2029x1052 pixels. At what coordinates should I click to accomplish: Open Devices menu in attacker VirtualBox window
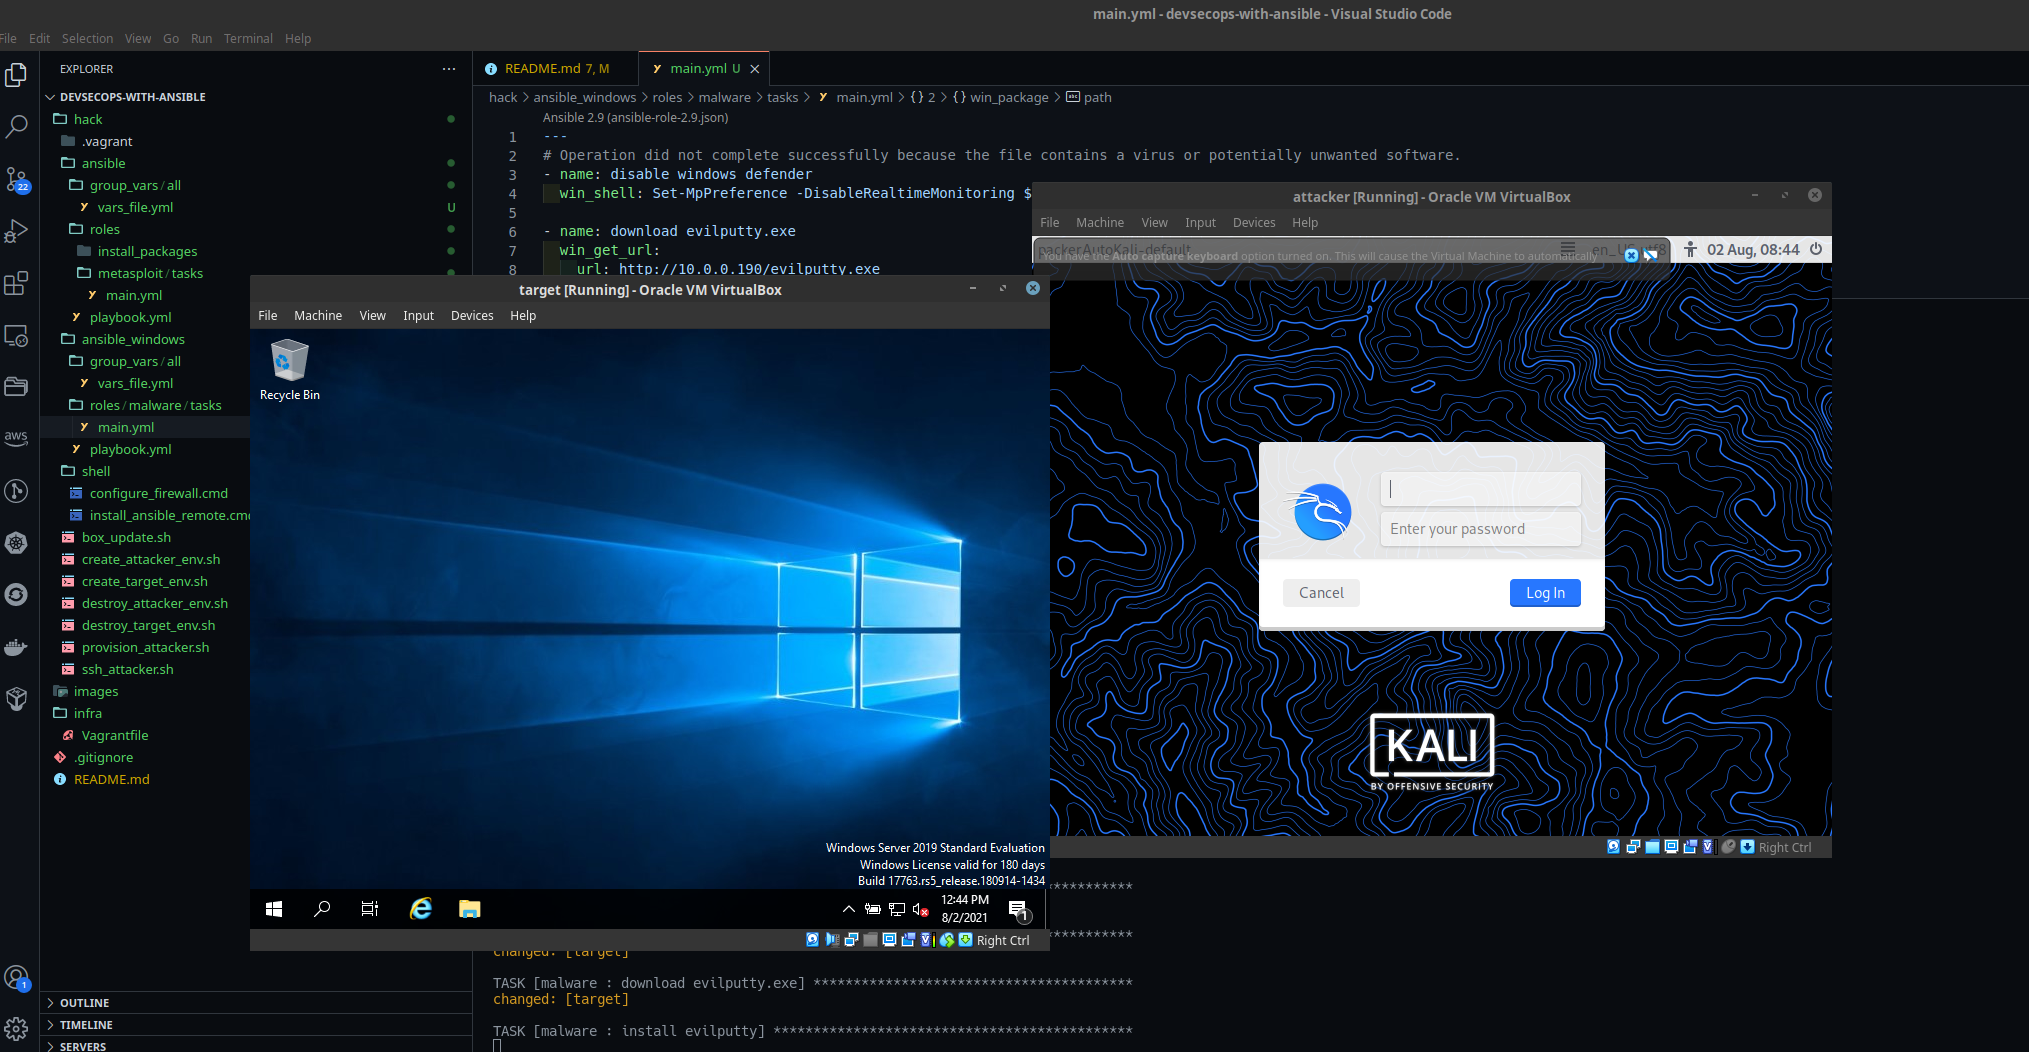click(1254, 222)
